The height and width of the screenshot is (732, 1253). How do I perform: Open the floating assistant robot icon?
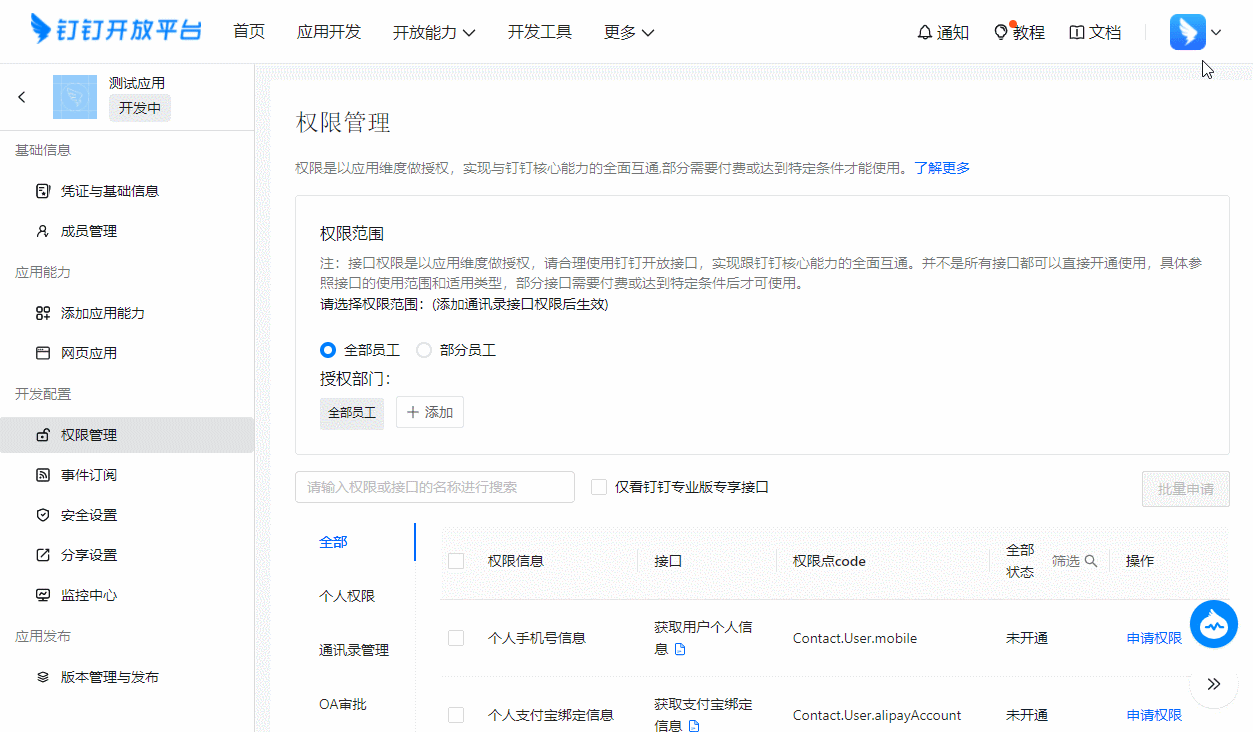pos(1214,625)
